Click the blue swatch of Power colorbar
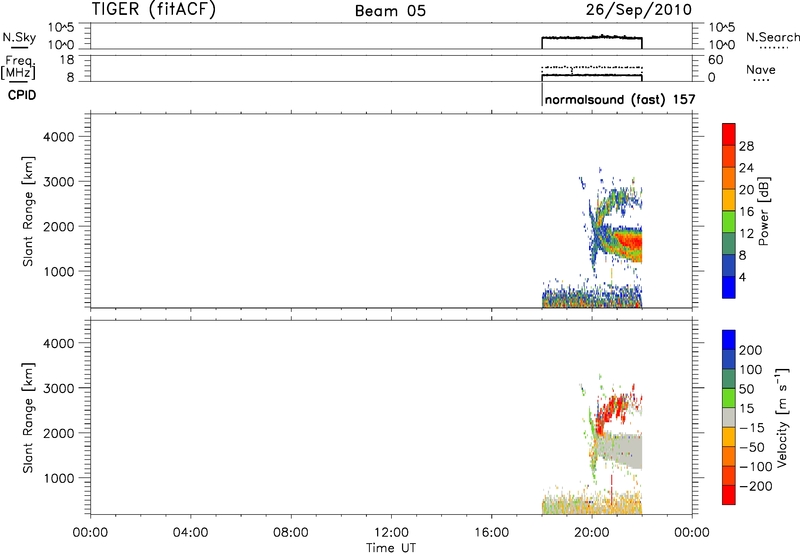 tap(729, 287)
